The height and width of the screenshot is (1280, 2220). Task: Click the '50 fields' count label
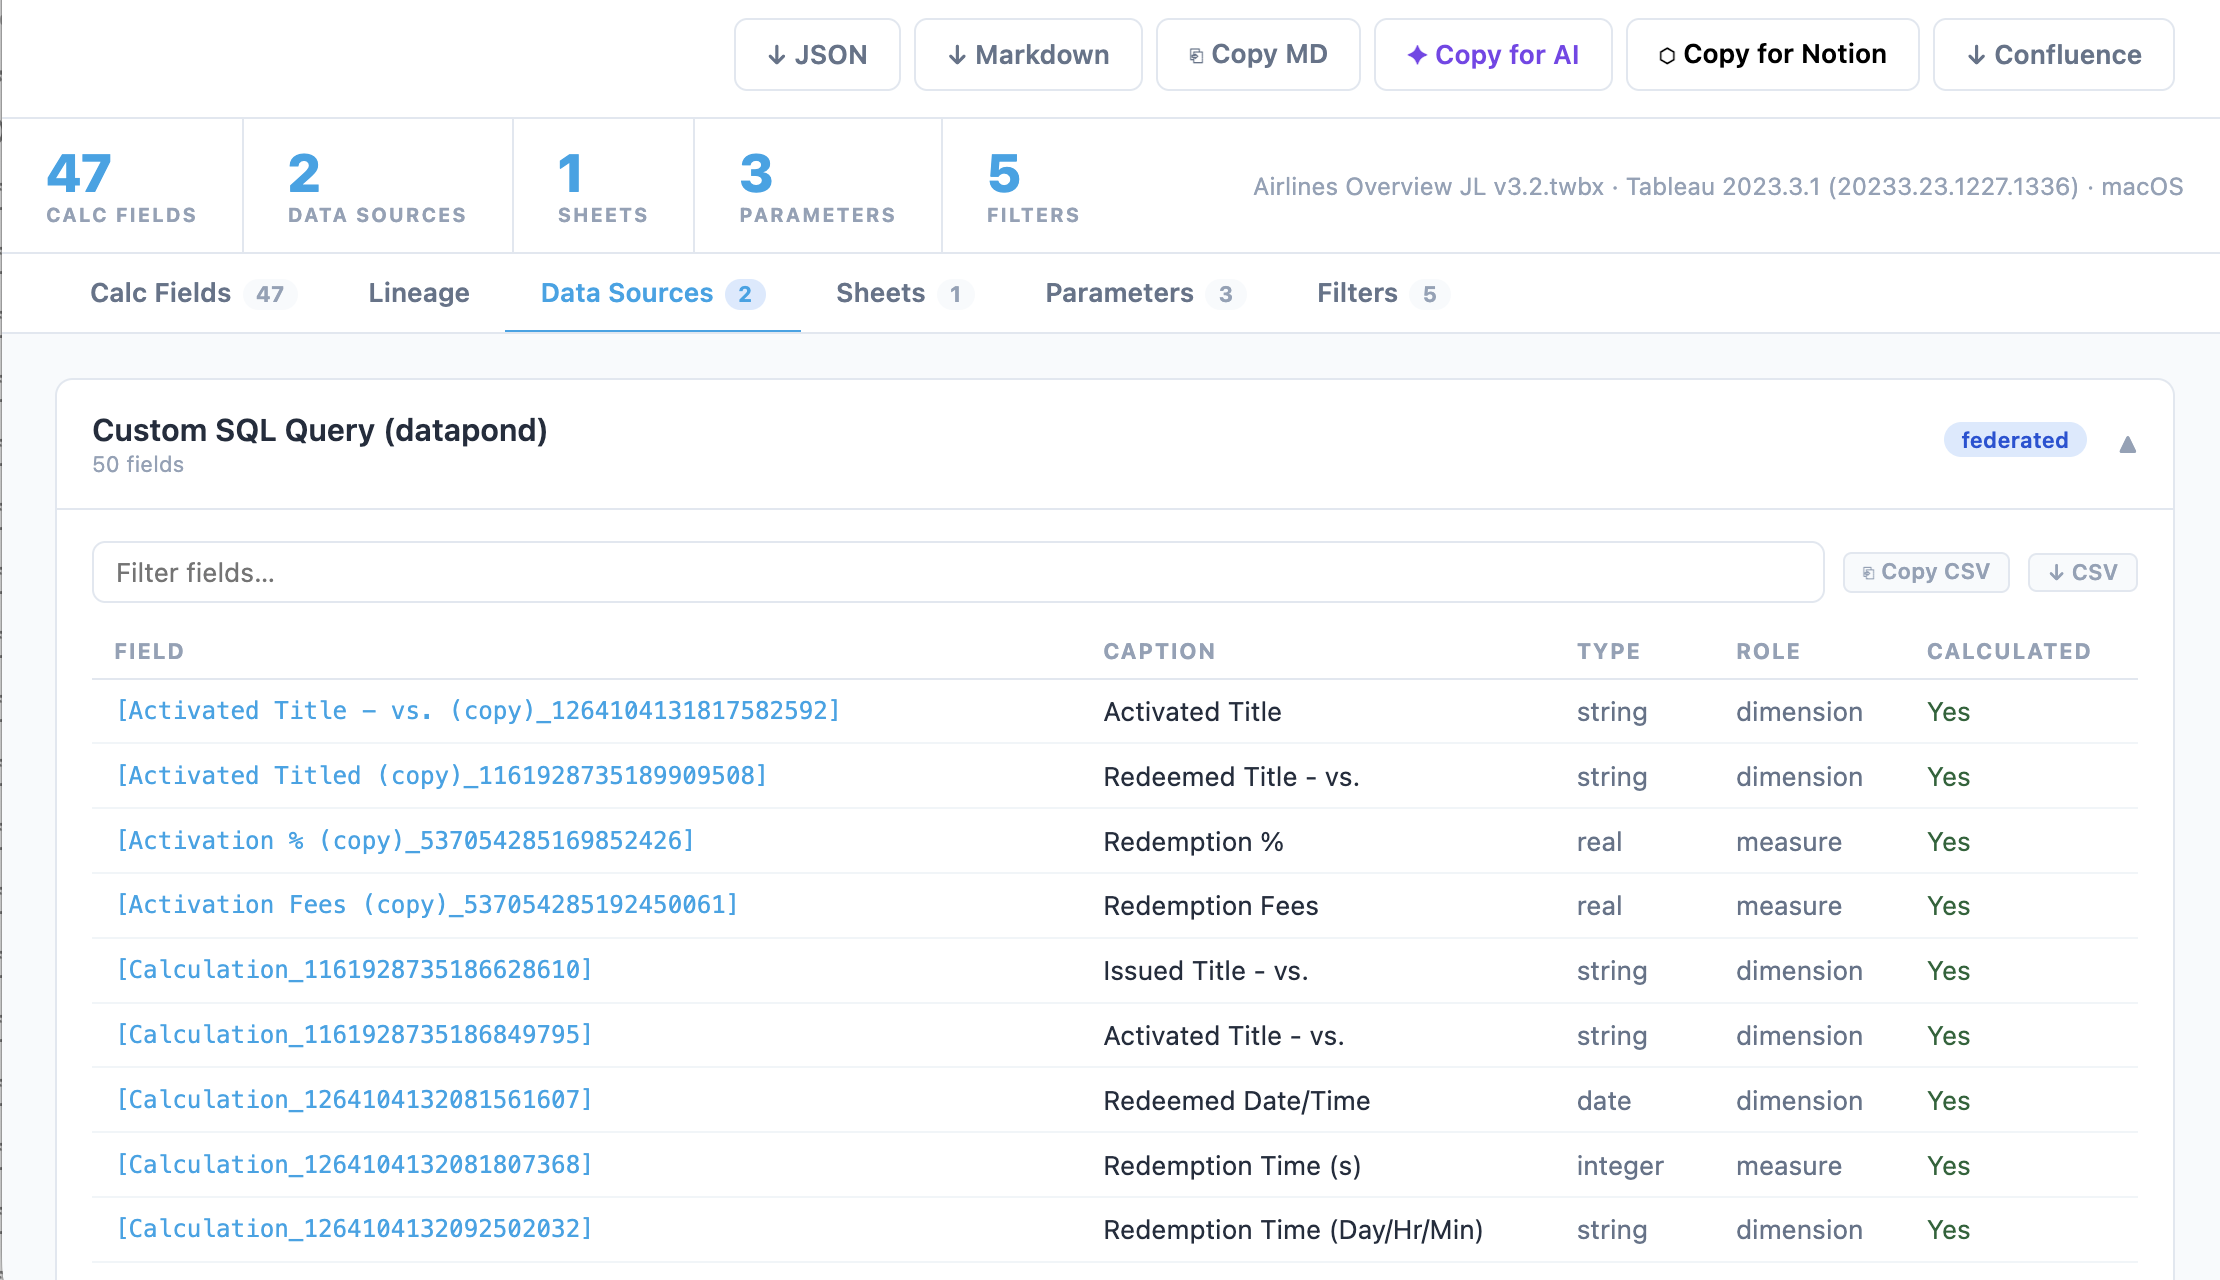pos(138,465)
